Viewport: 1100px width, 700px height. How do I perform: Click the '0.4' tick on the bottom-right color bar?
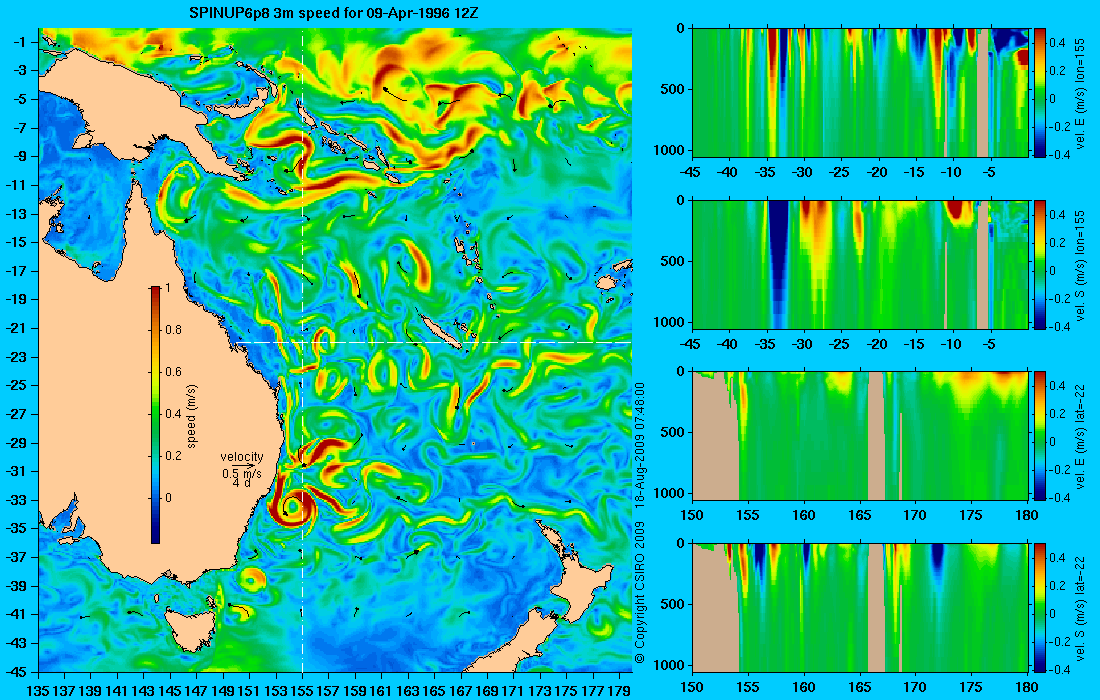[x=1057, y=558]
